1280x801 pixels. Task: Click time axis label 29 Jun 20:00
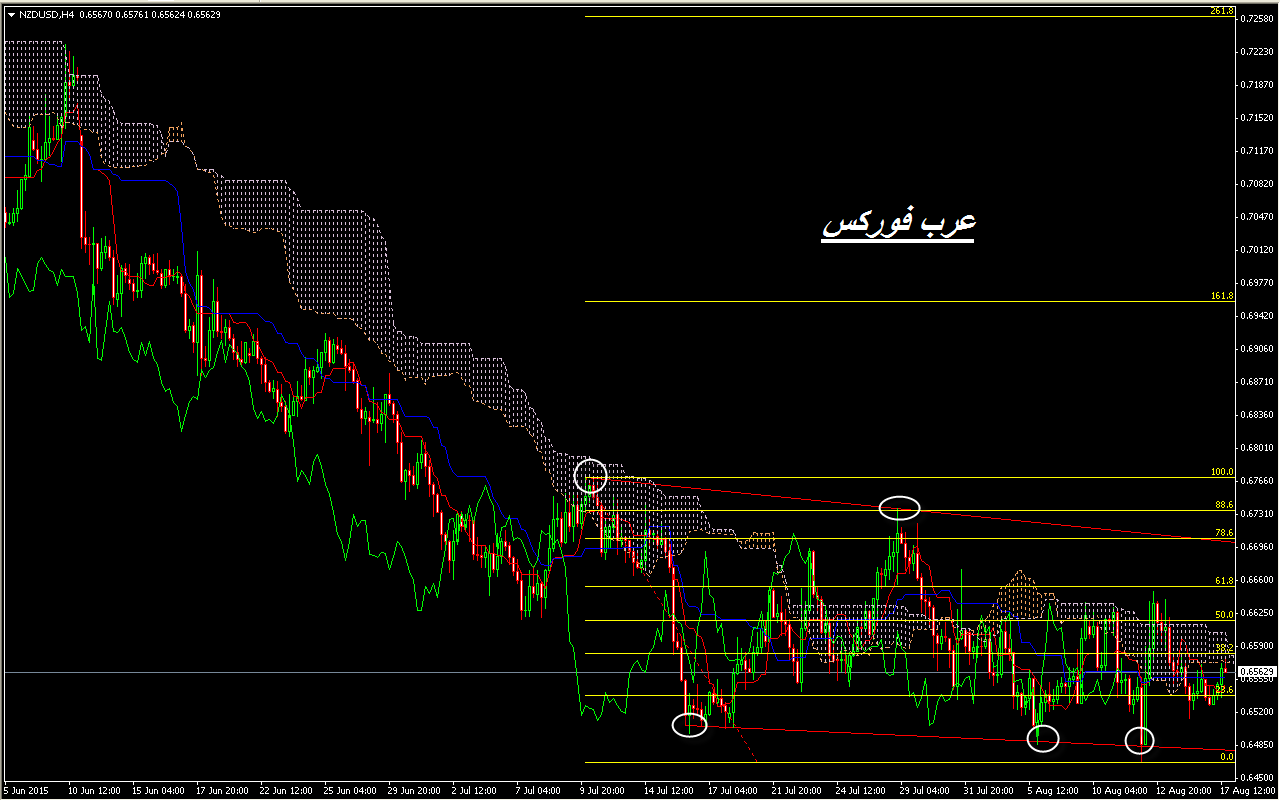pos(414,791)
